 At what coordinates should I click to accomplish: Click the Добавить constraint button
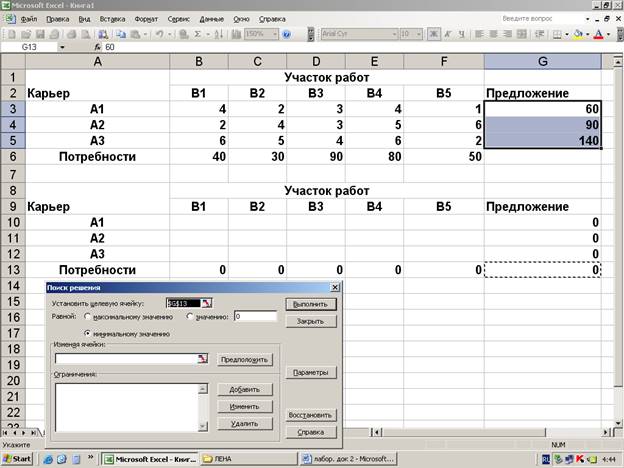pos(245,390)
